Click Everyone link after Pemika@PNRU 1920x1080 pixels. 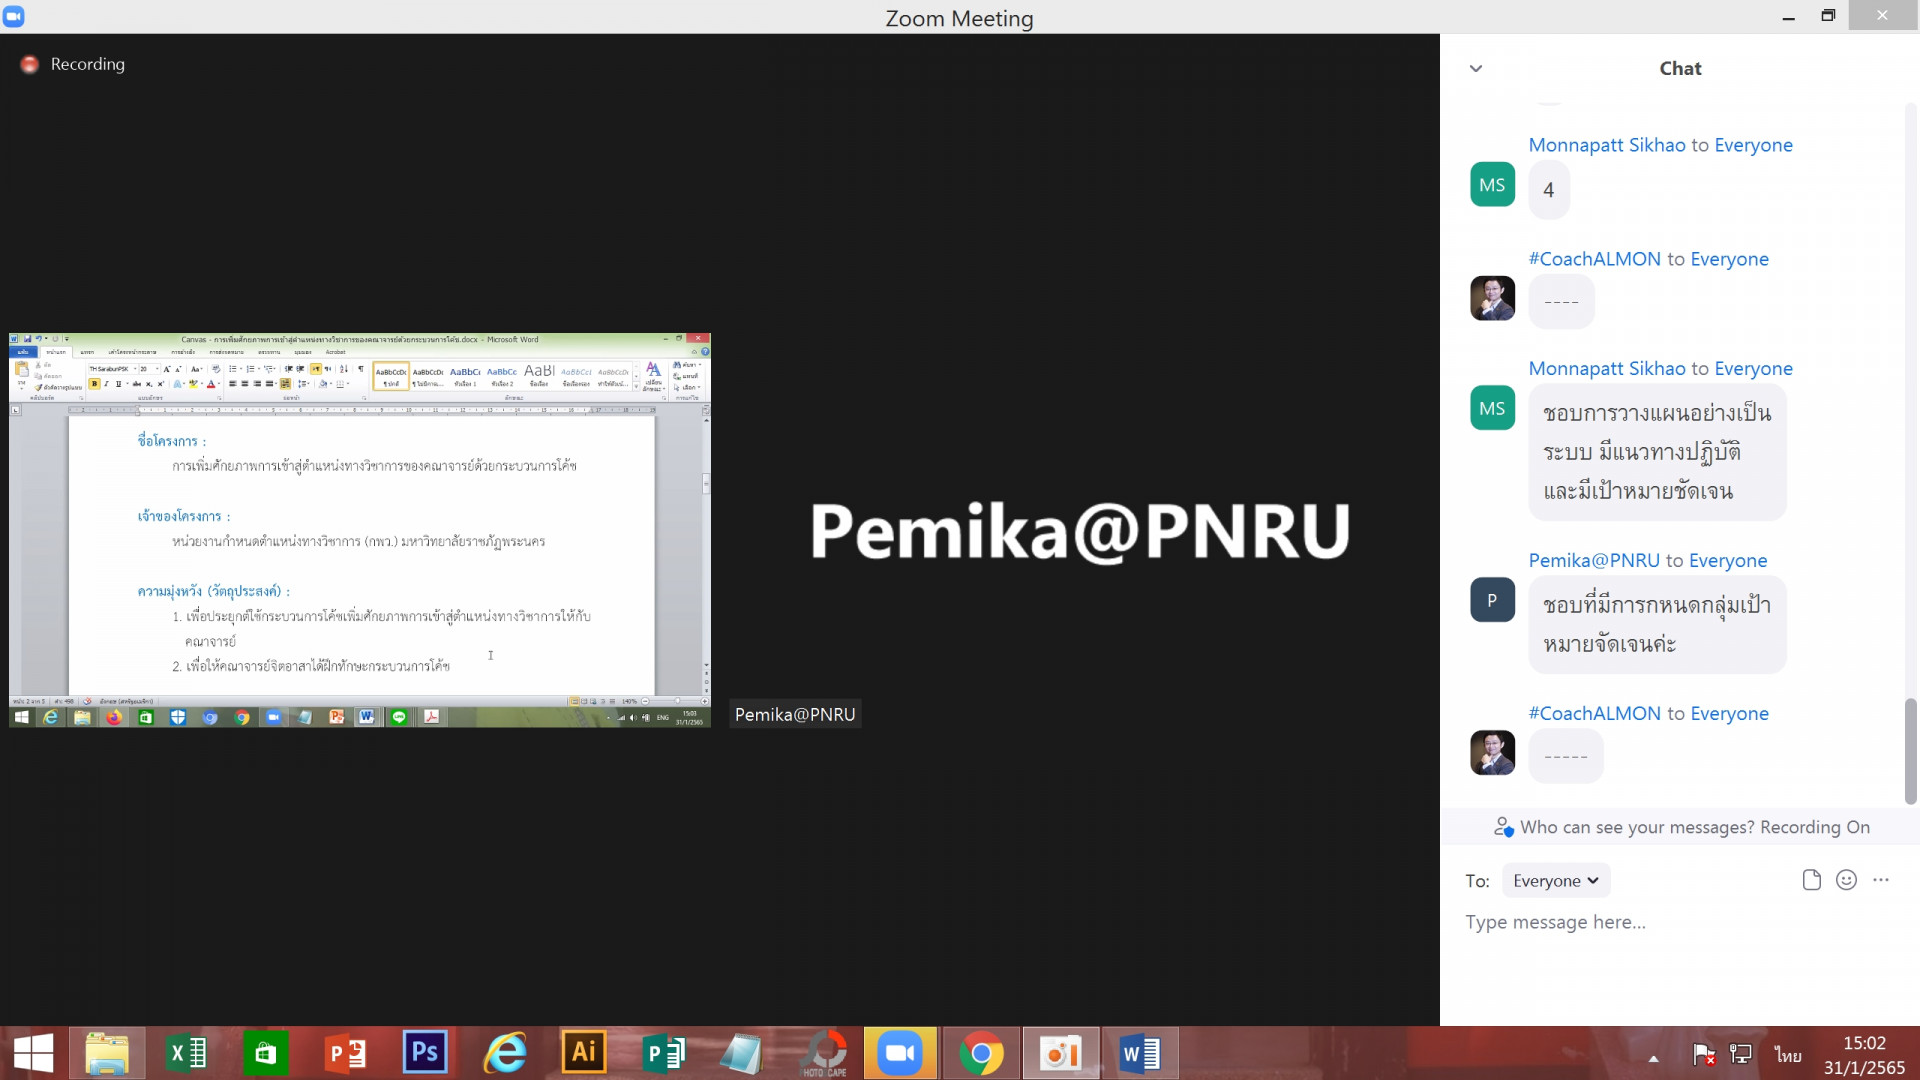pos(1728,560)
